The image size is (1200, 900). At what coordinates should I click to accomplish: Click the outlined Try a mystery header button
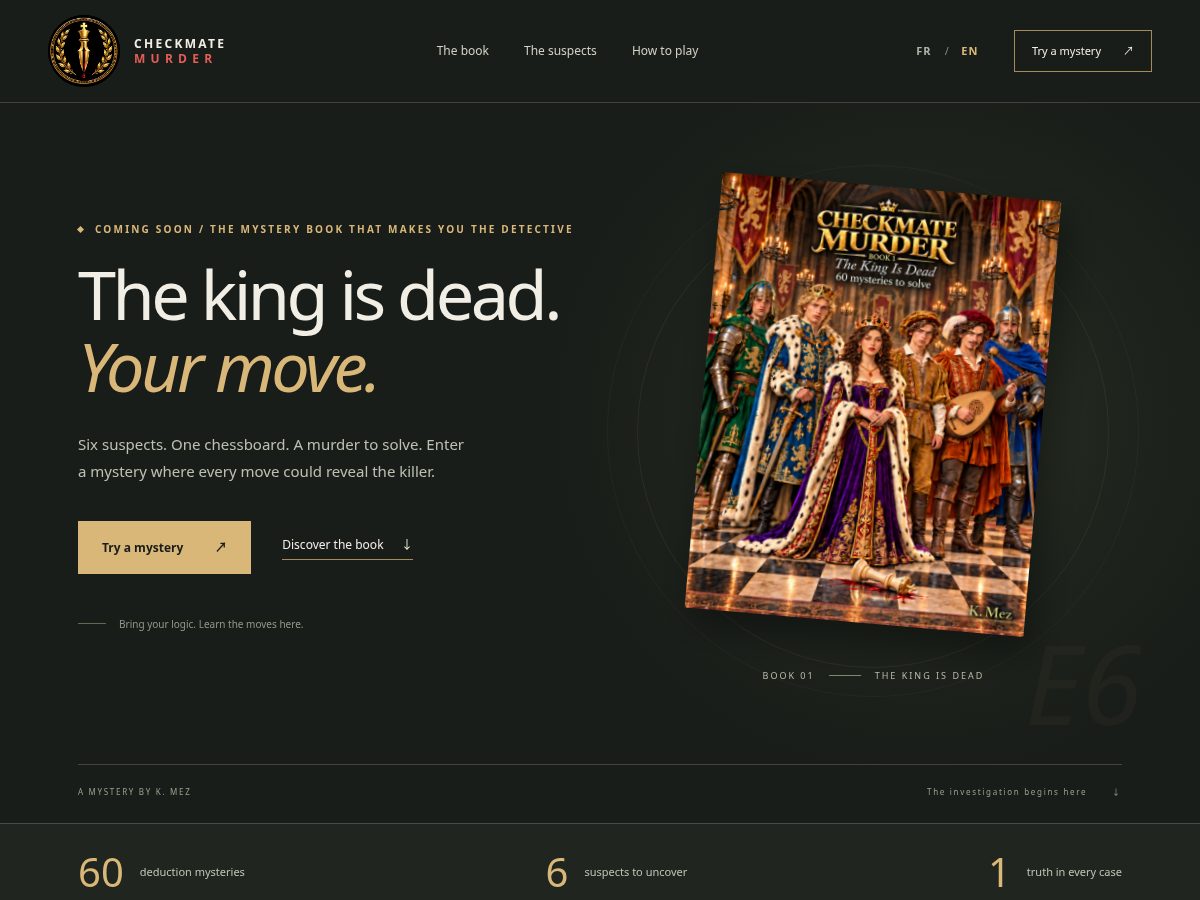pos(1083,51)
